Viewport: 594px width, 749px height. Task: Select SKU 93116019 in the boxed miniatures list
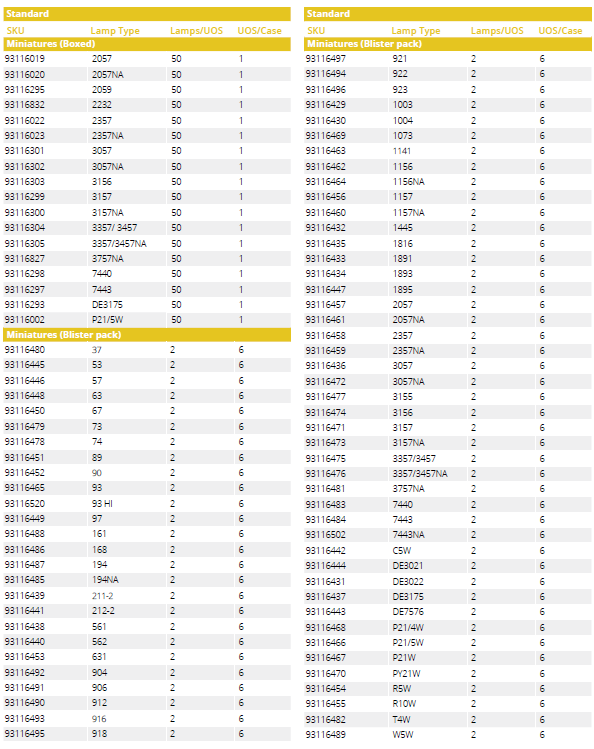tap(25, 59)
